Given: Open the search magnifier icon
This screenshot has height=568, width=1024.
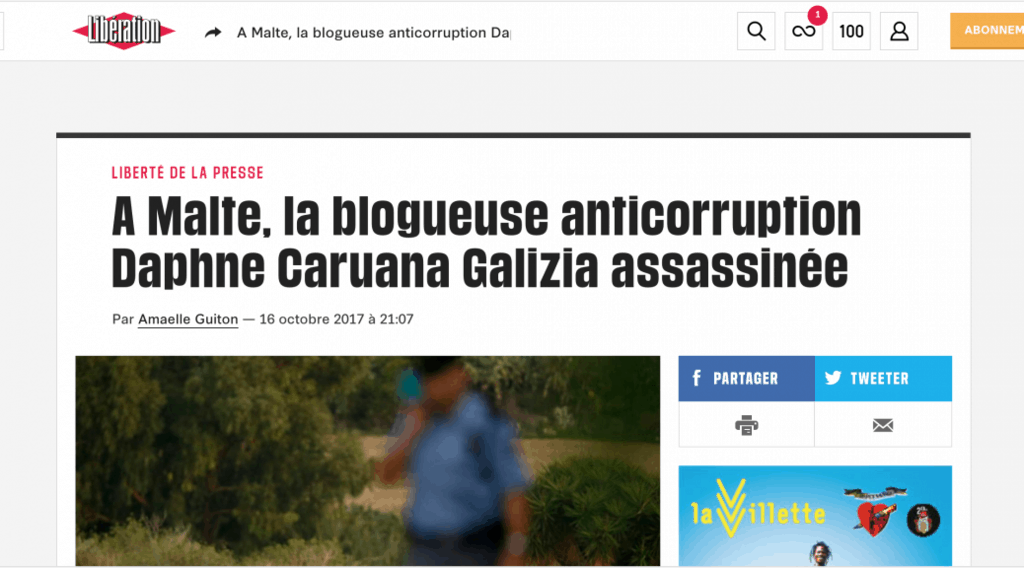Looking at the screenshot, I should coord(756,31).
